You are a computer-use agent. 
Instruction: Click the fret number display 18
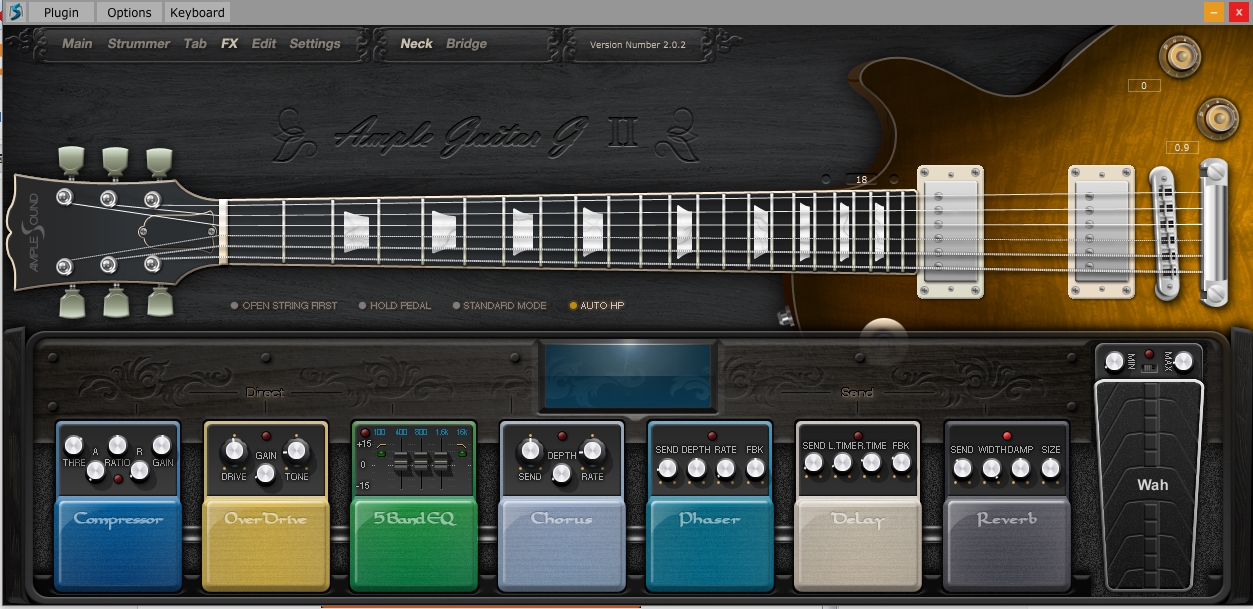861,180
